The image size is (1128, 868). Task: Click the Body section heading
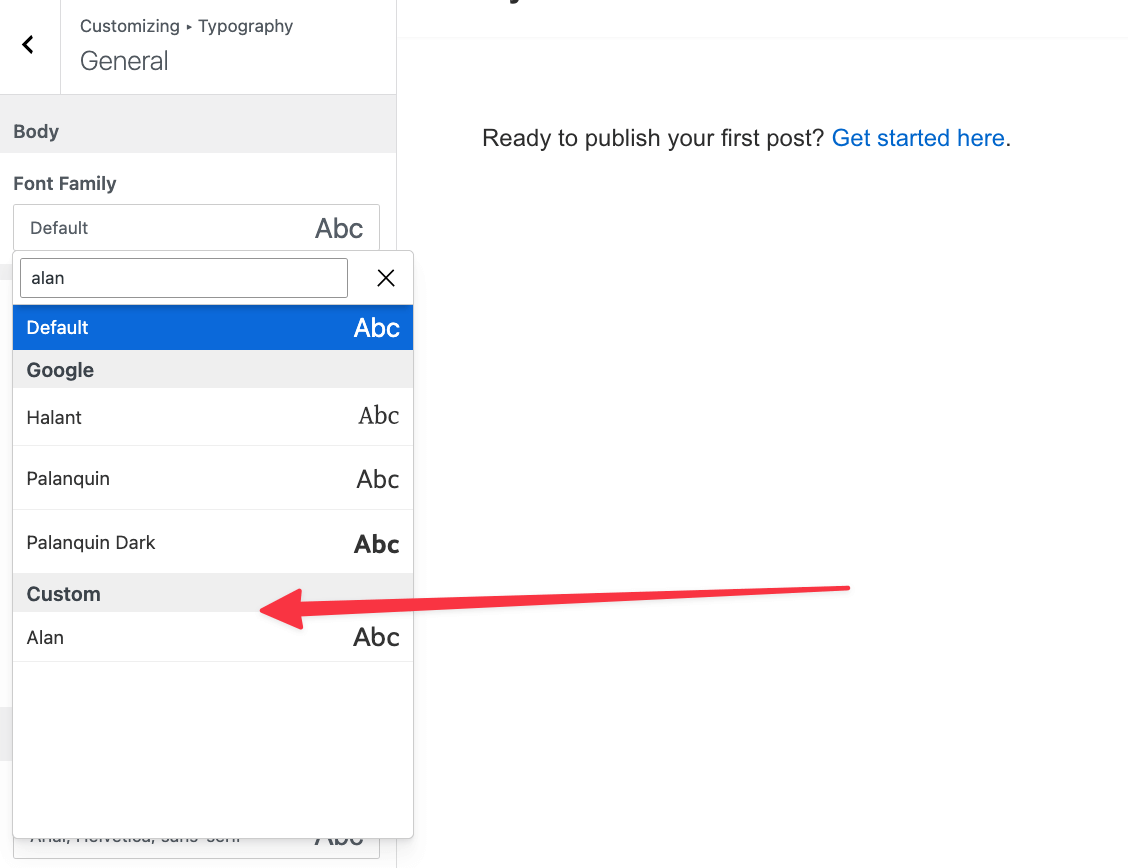36,132
